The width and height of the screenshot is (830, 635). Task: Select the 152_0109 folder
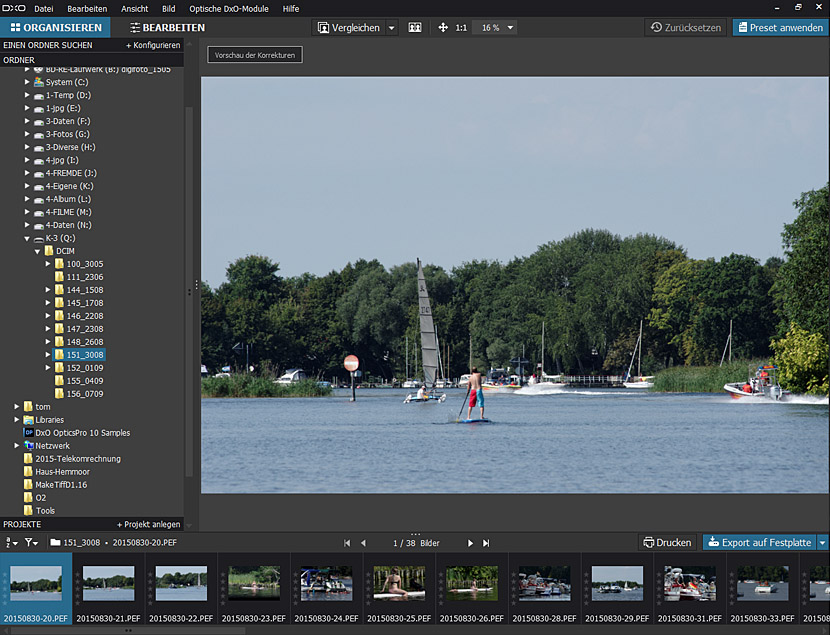(84, 368)
